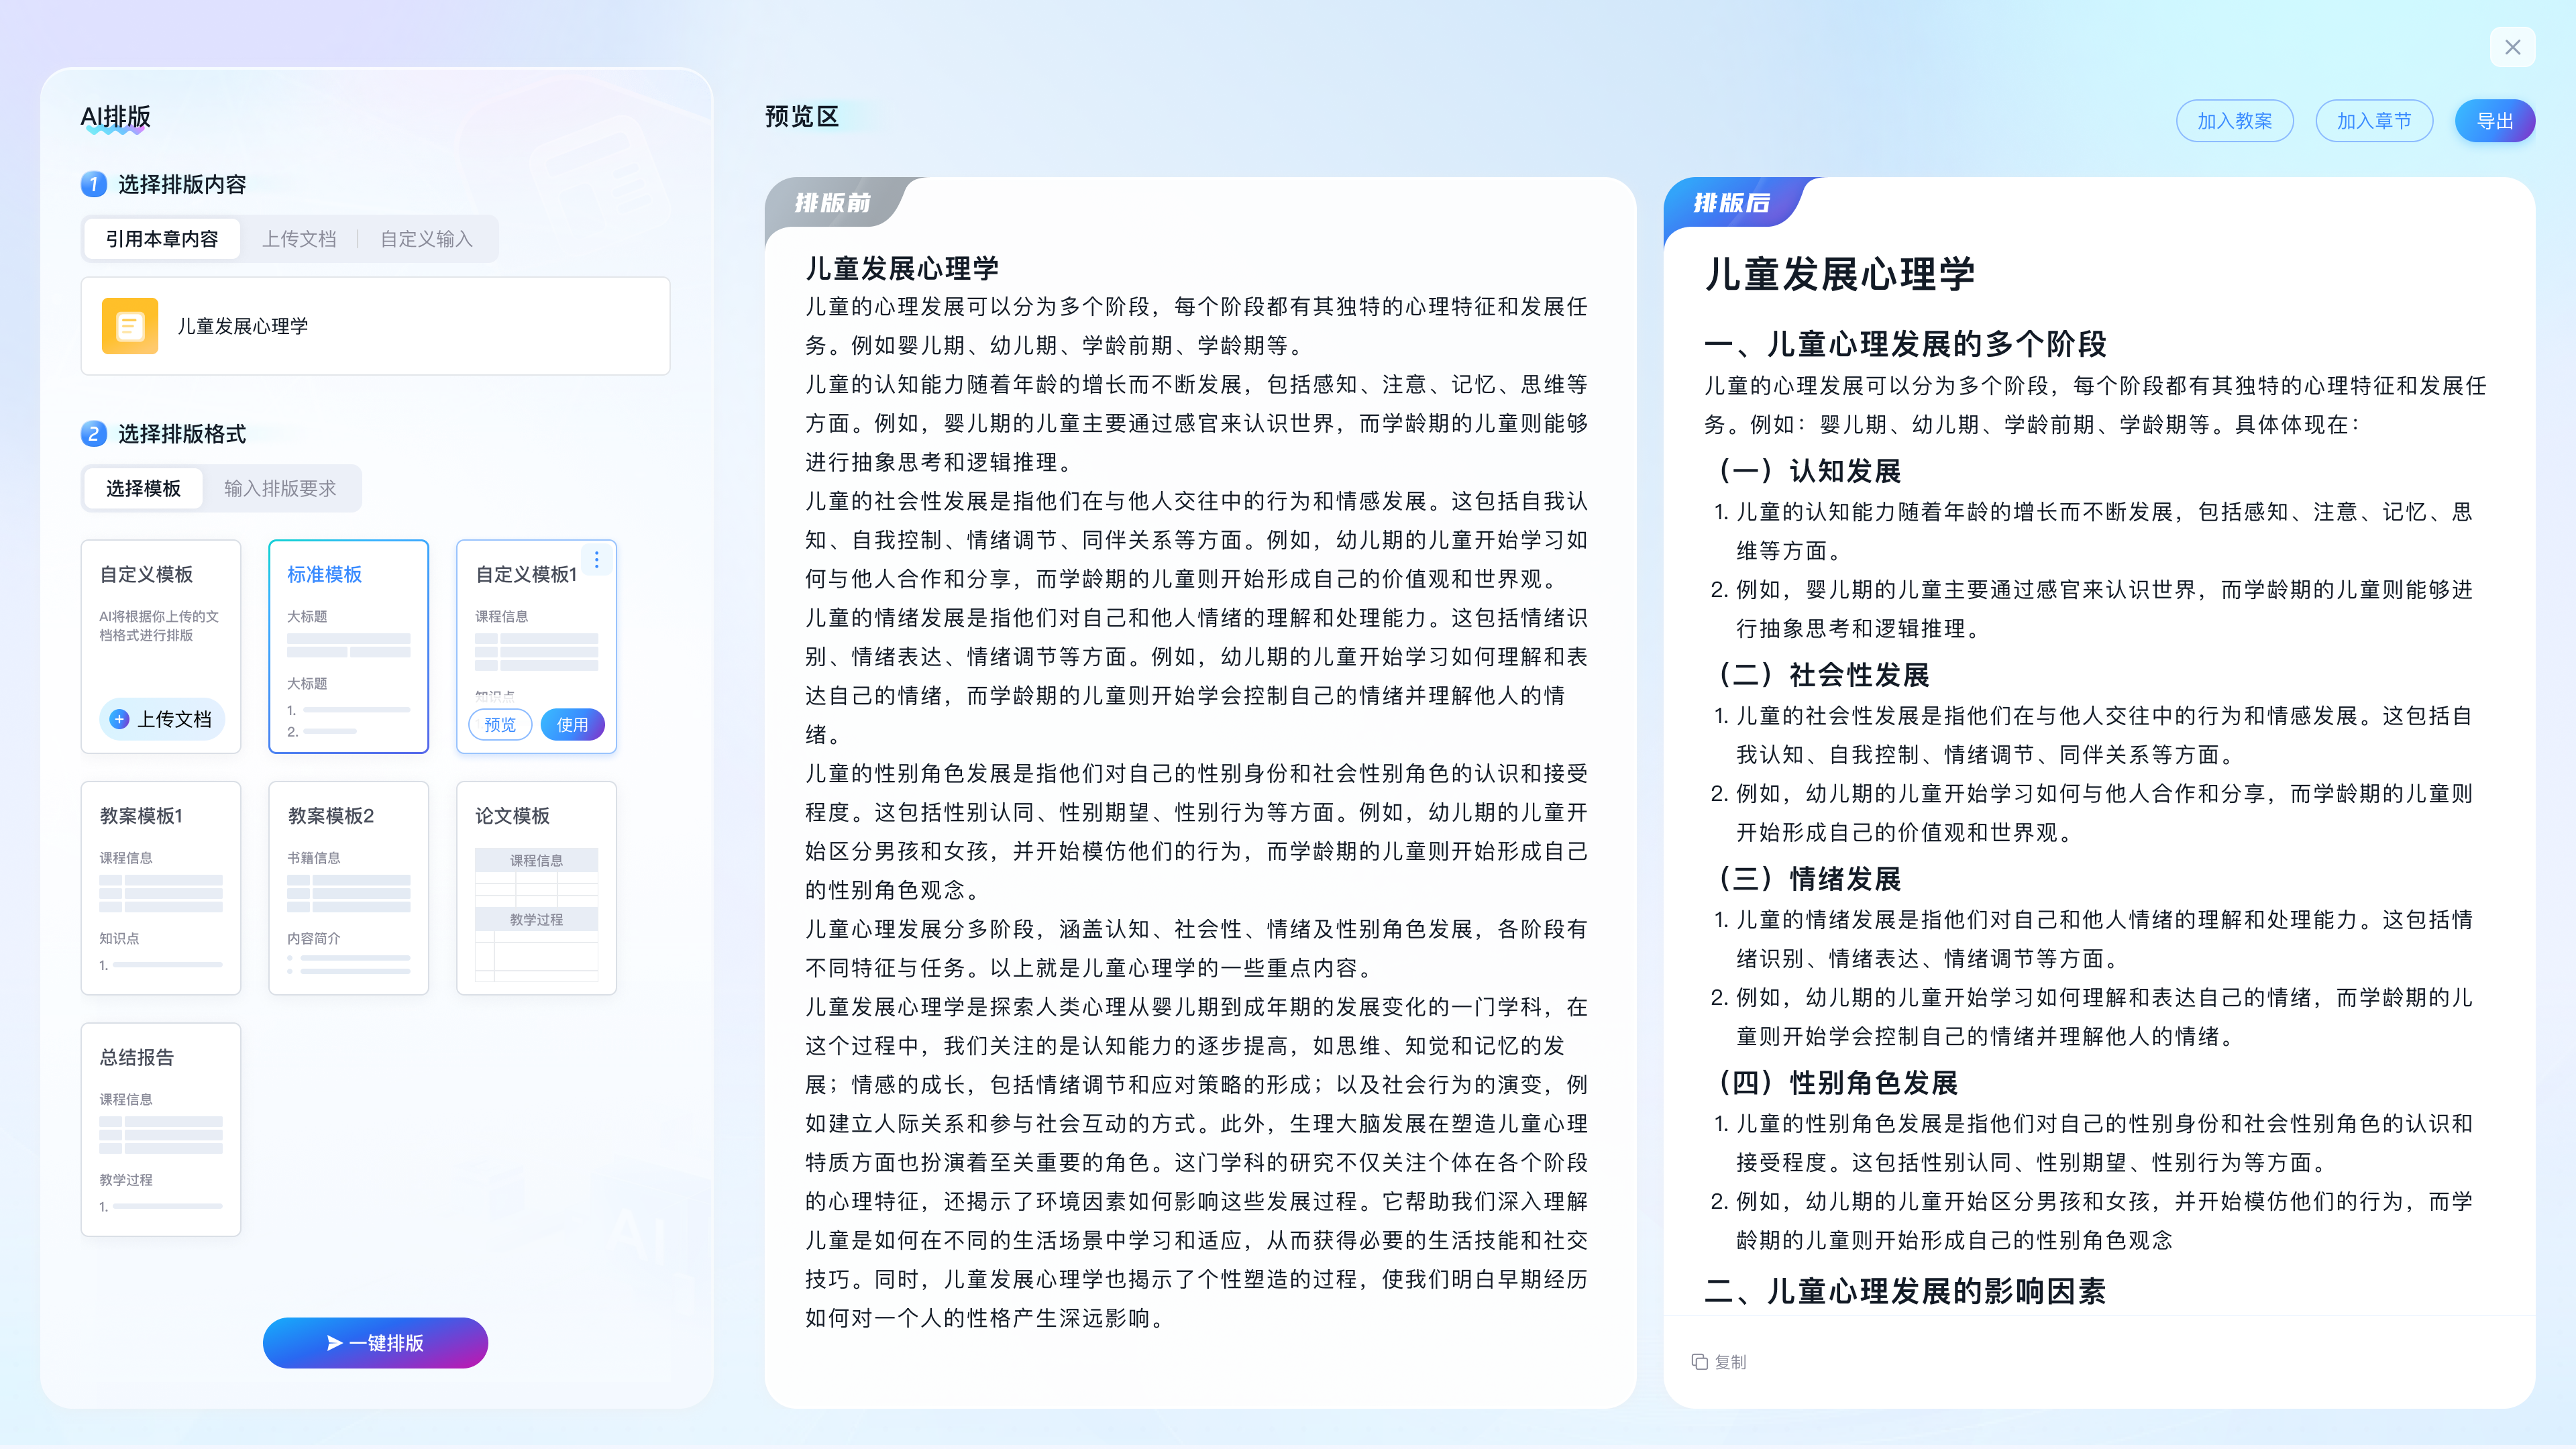Select the 标准模板 template card
The height and width of the screenshot is (1449, 2576).
click(348, 646)
